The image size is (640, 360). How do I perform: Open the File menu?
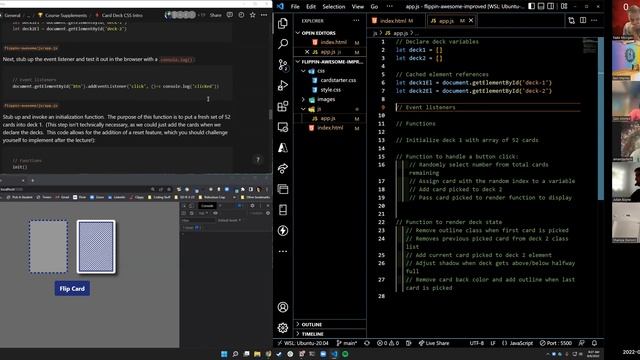coord(295,7)
